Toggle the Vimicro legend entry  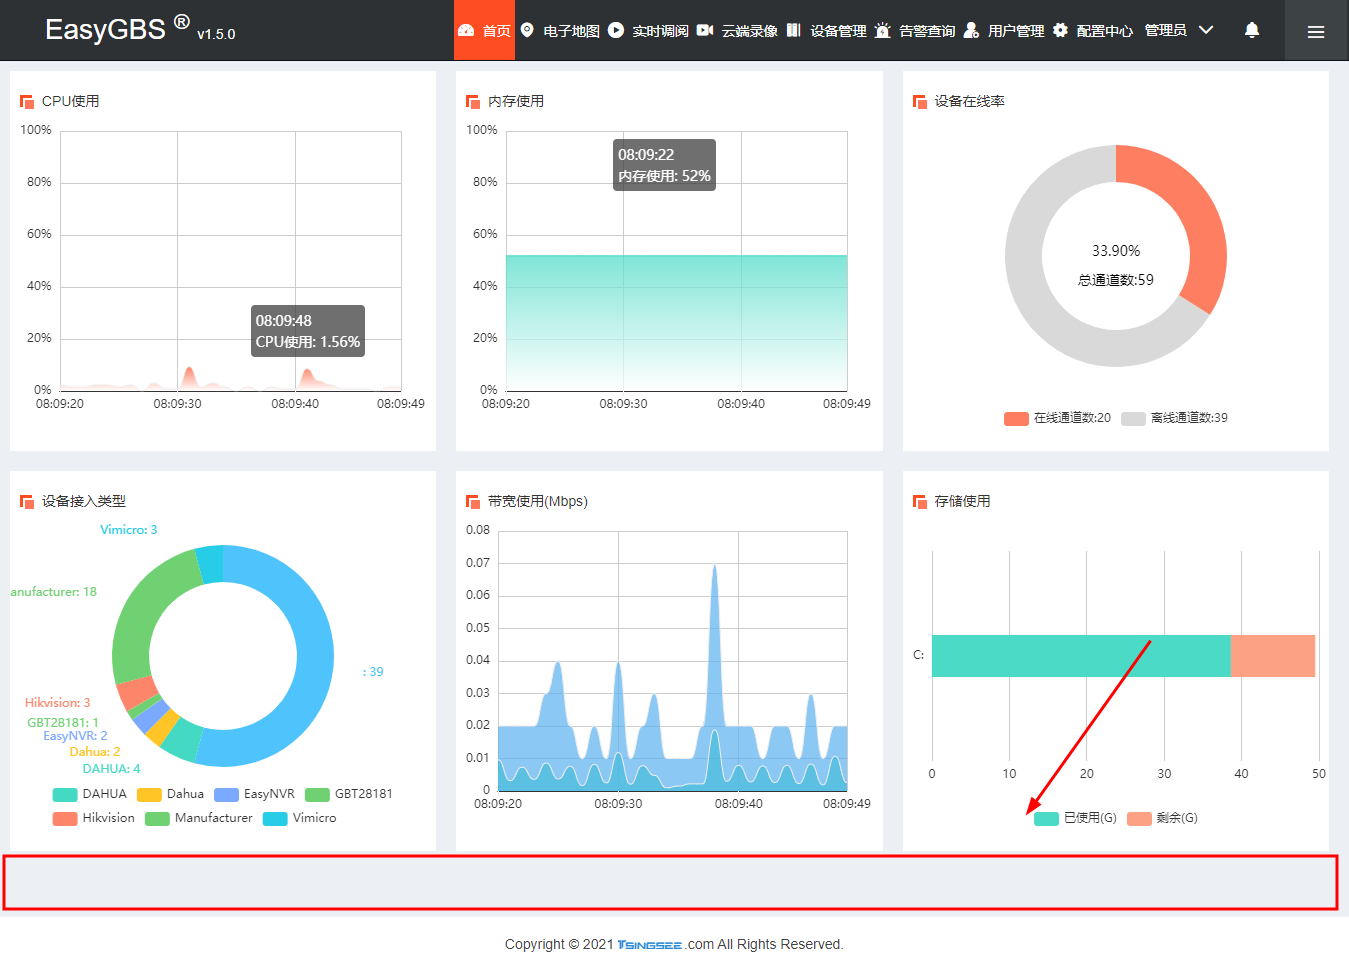[300, 818]
